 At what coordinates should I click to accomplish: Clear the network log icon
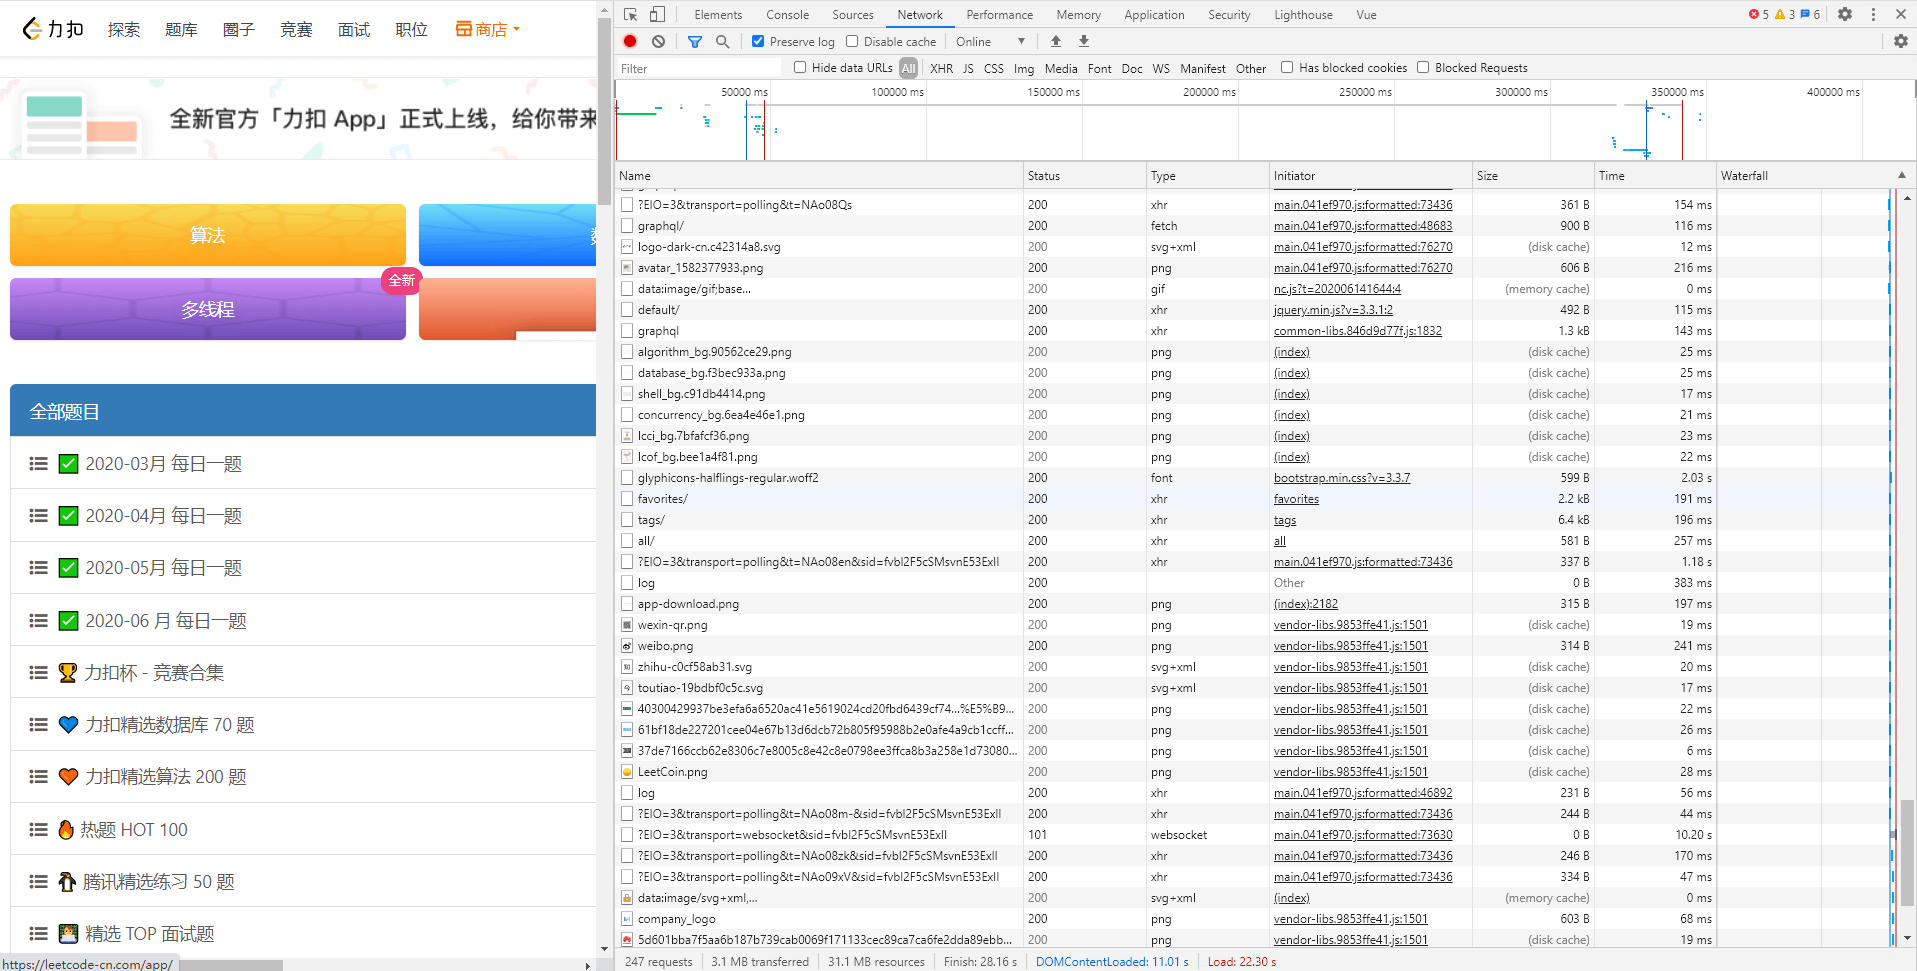point(658,41)
